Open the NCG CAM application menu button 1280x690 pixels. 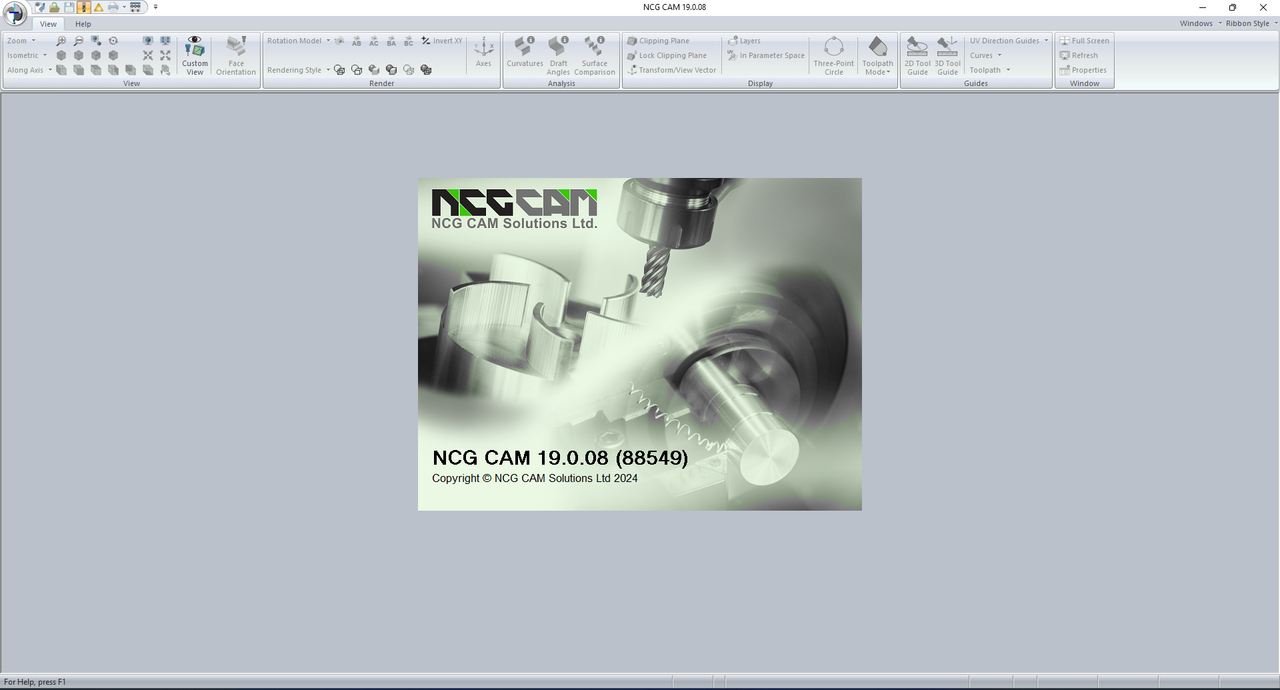tap(15, 14)
